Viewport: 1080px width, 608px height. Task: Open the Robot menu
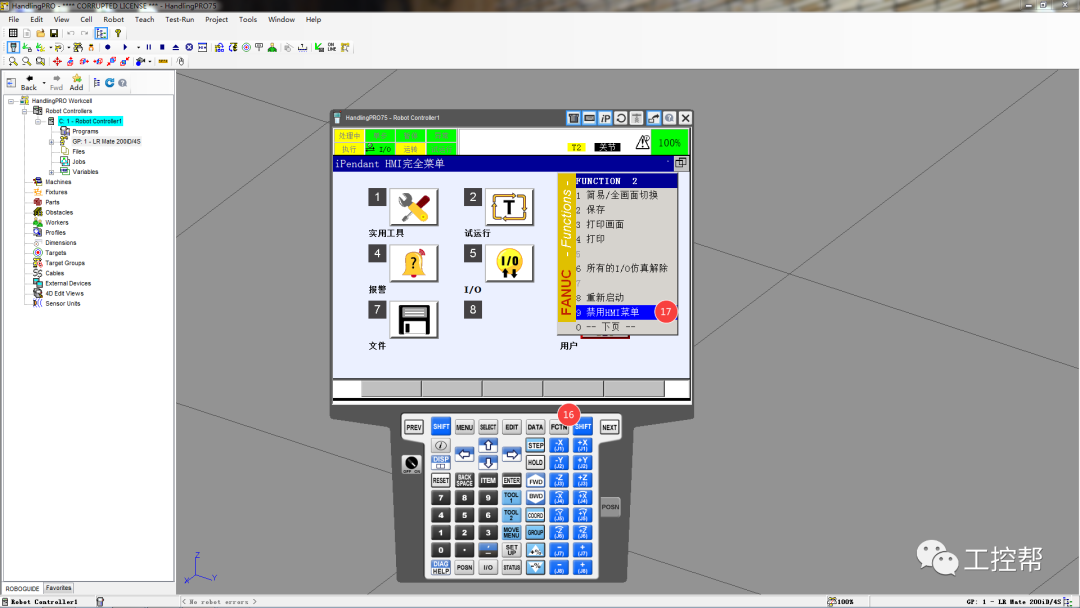pos(114,19)
